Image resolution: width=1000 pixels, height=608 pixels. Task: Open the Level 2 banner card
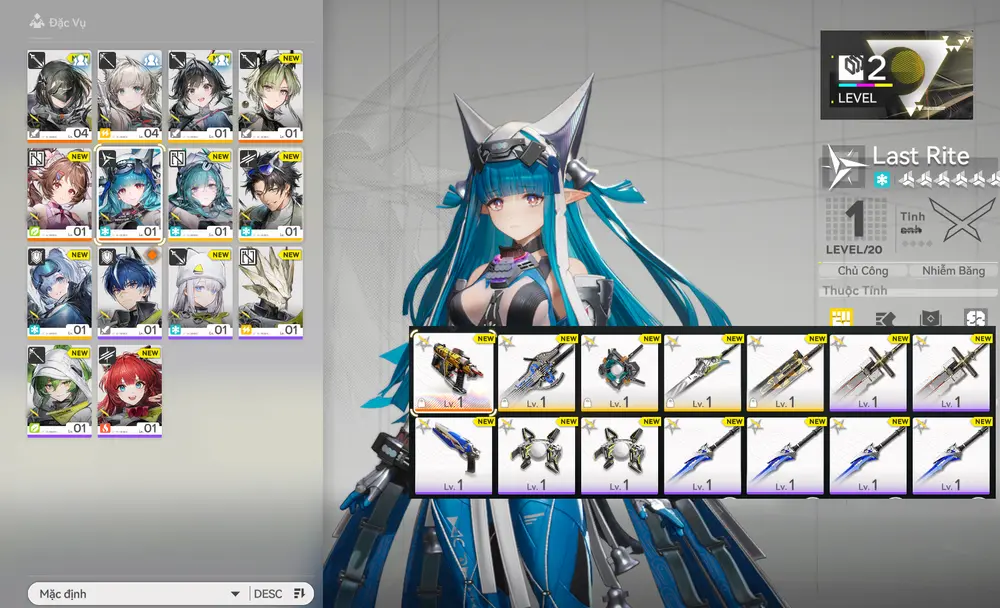click(896, 75)
